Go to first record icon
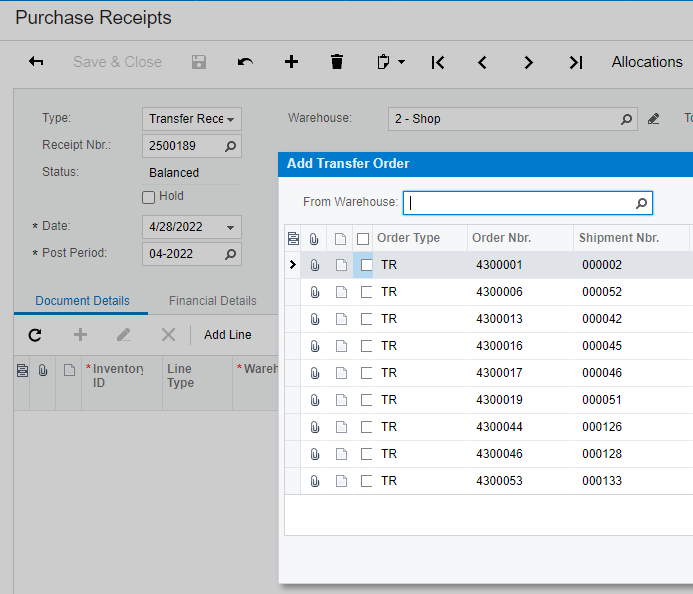This screenshot has height=594, width=693. (438, 62)
